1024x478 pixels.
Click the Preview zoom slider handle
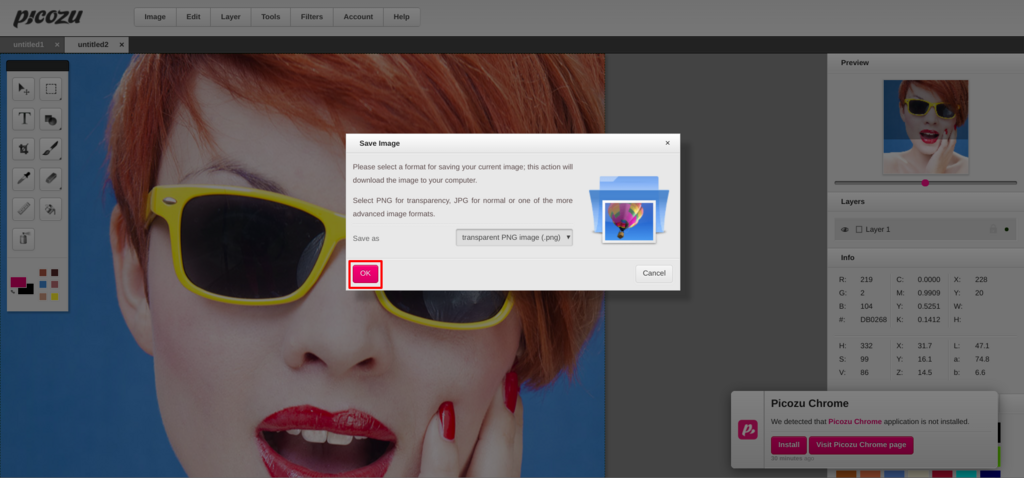[x=925, y=183]
